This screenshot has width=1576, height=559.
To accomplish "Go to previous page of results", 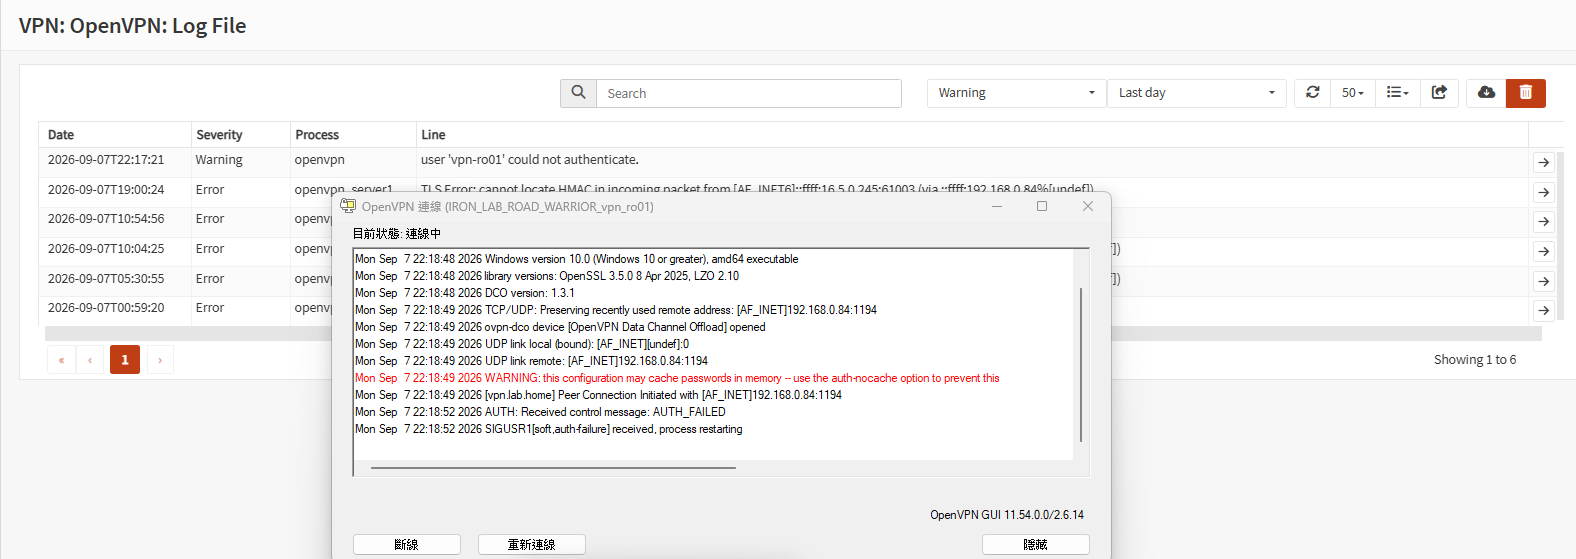I will 90,360.
